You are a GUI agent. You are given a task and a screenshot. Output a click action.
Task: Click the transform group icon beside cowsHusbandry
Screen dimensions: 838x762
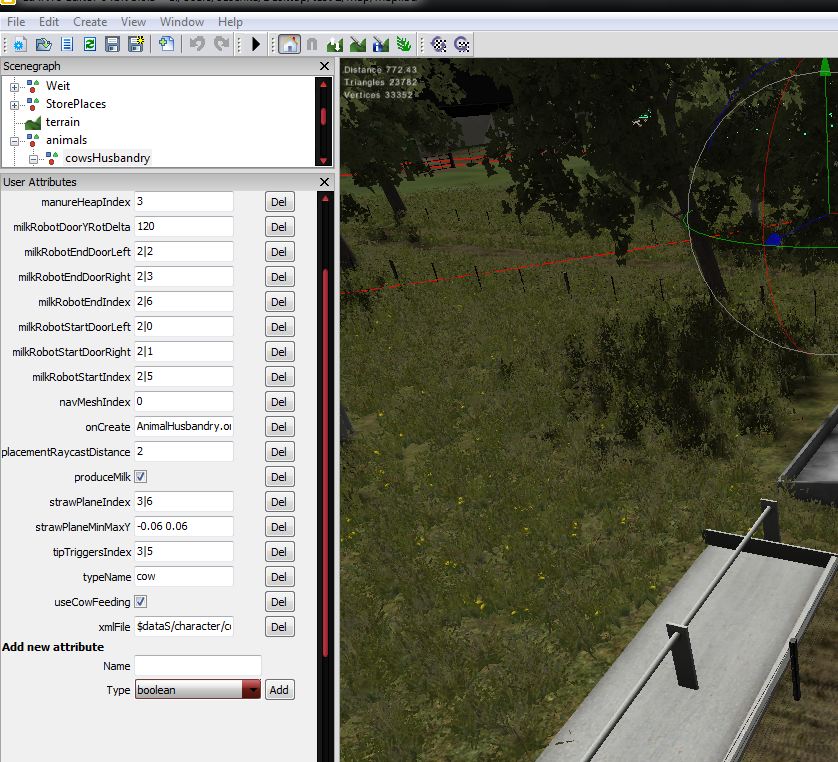[x=52, y=158]
